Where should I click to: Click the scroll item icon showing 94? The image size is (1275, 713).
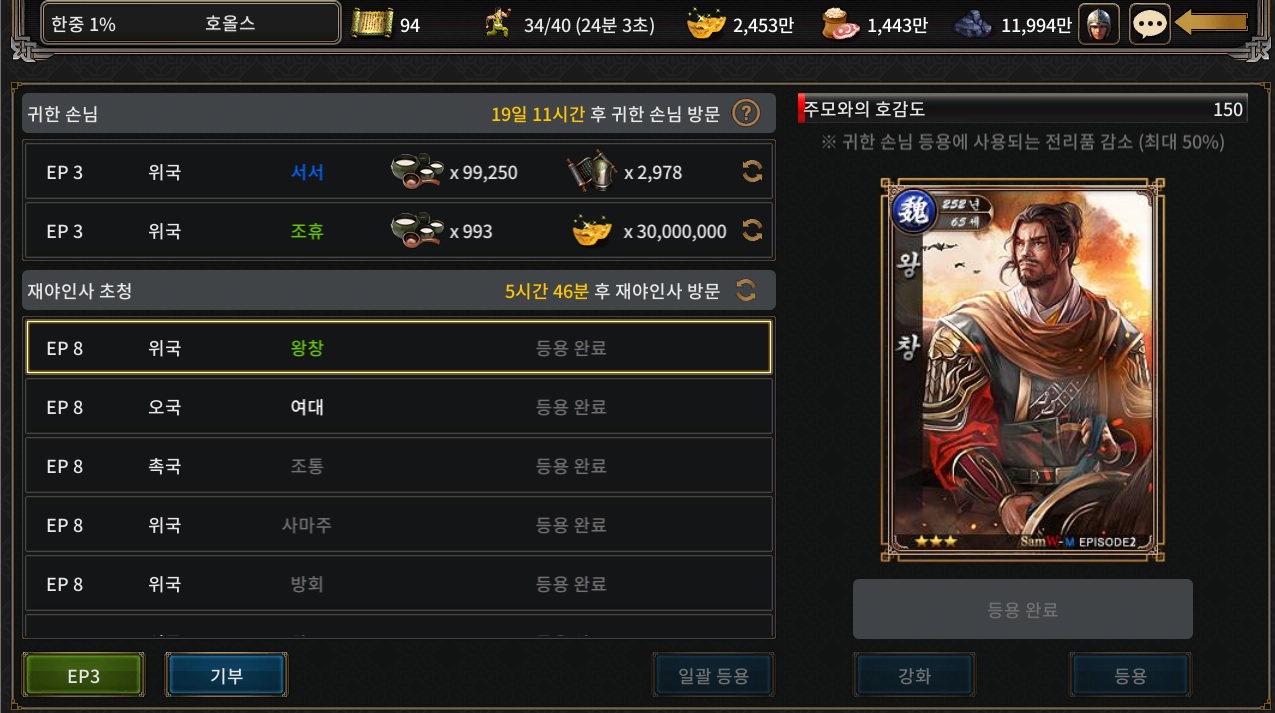372,24
